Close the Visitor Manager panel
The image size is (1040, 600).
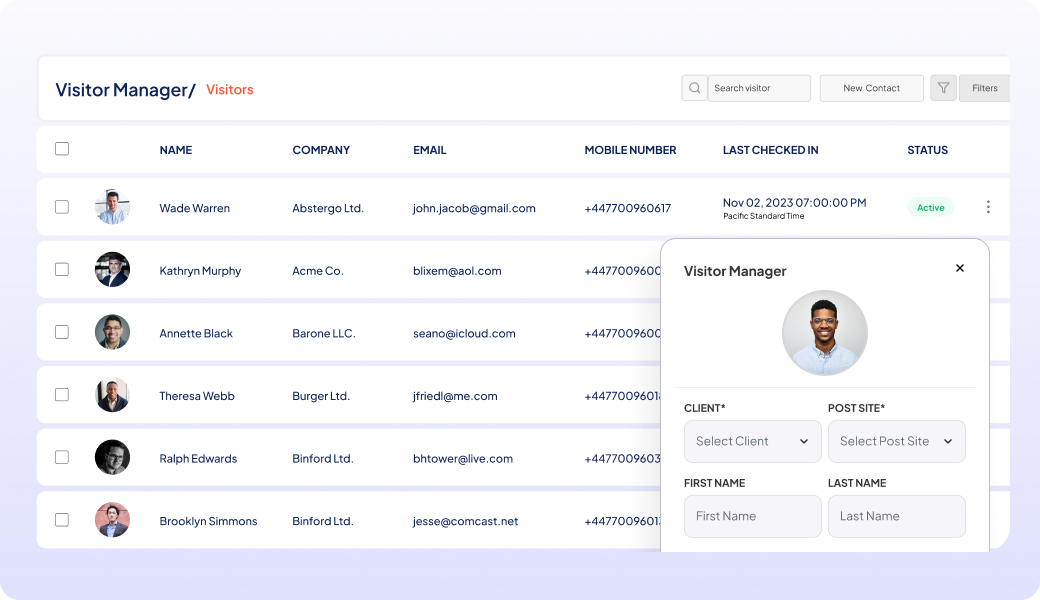(960, 268)
